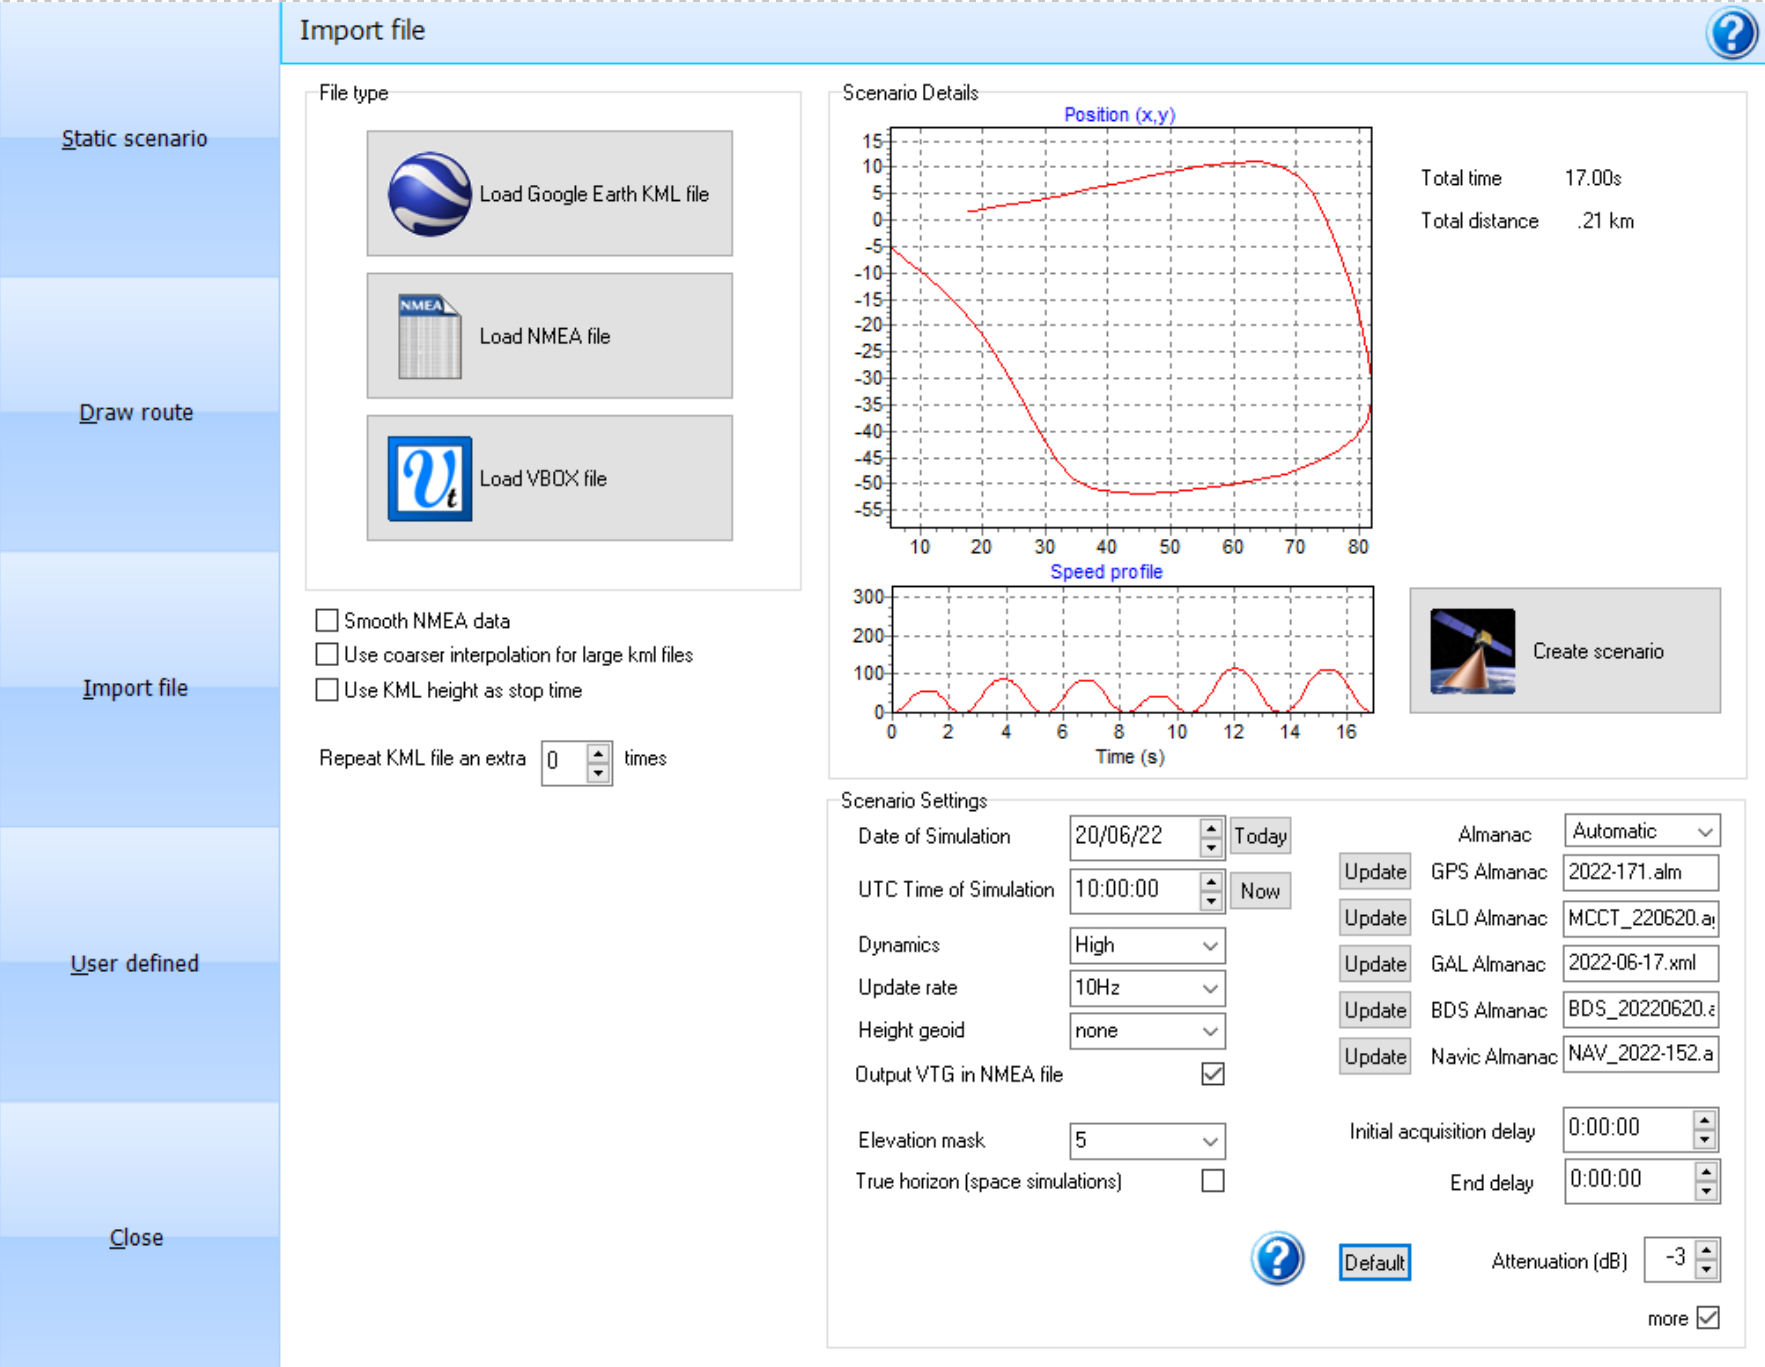This screenshot has height=1367, width=1765.
Task: Decrease Attenuation dB value
Action: (1707, 1270)
